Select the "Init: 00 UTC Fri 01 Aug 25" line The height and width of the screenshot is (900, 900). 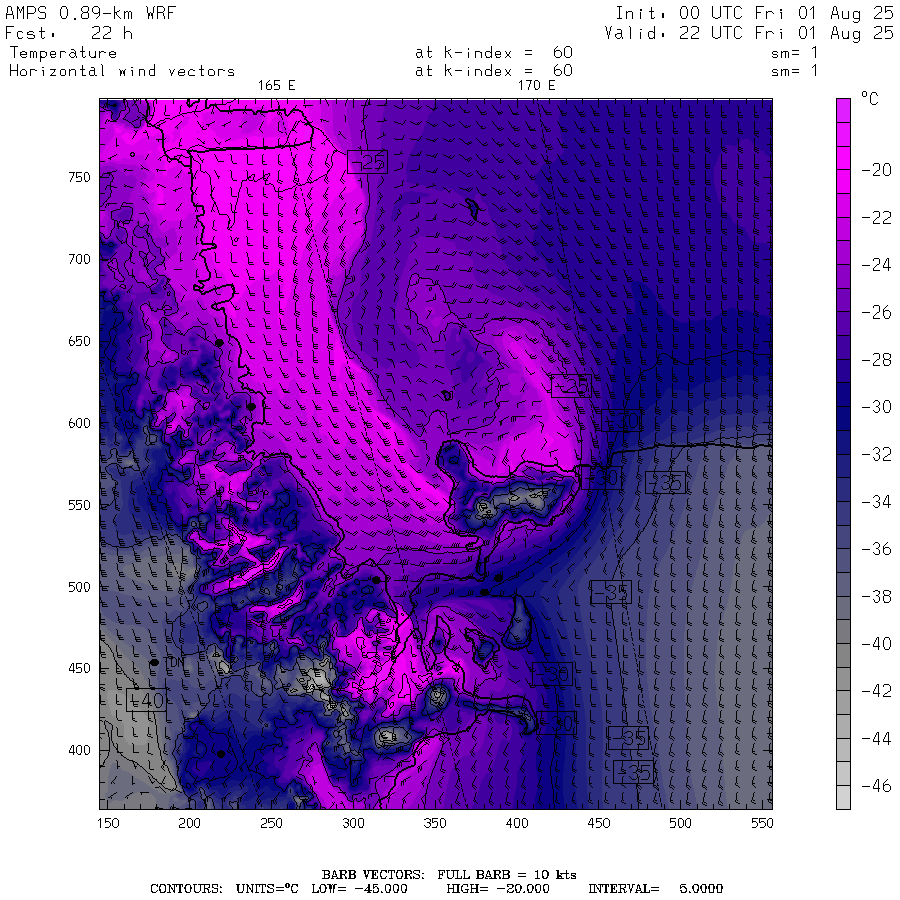(x=754, y=13)
